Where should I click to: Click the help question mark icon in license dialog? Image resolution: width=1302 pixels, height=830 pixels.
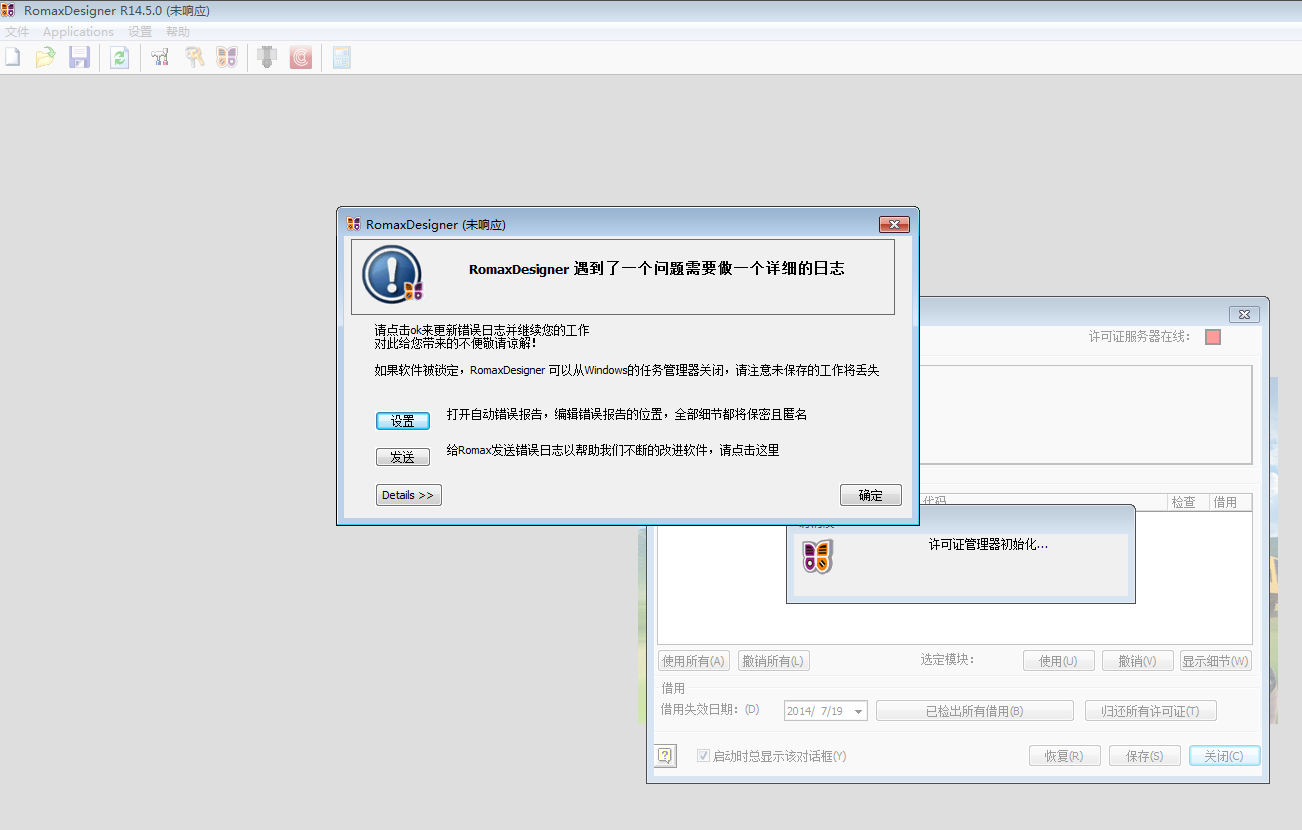click(x=665, y=756)
